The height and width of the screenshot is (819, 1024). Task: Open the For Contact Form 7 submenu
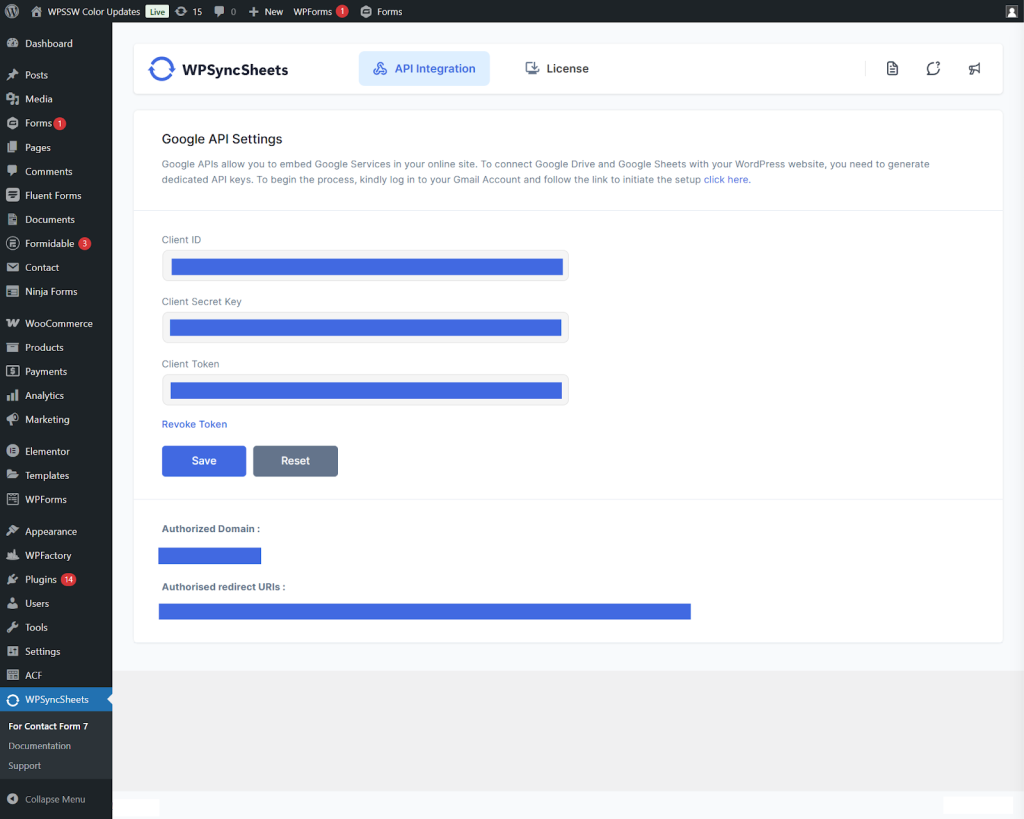pyautogui.click(x=48, y=726)
